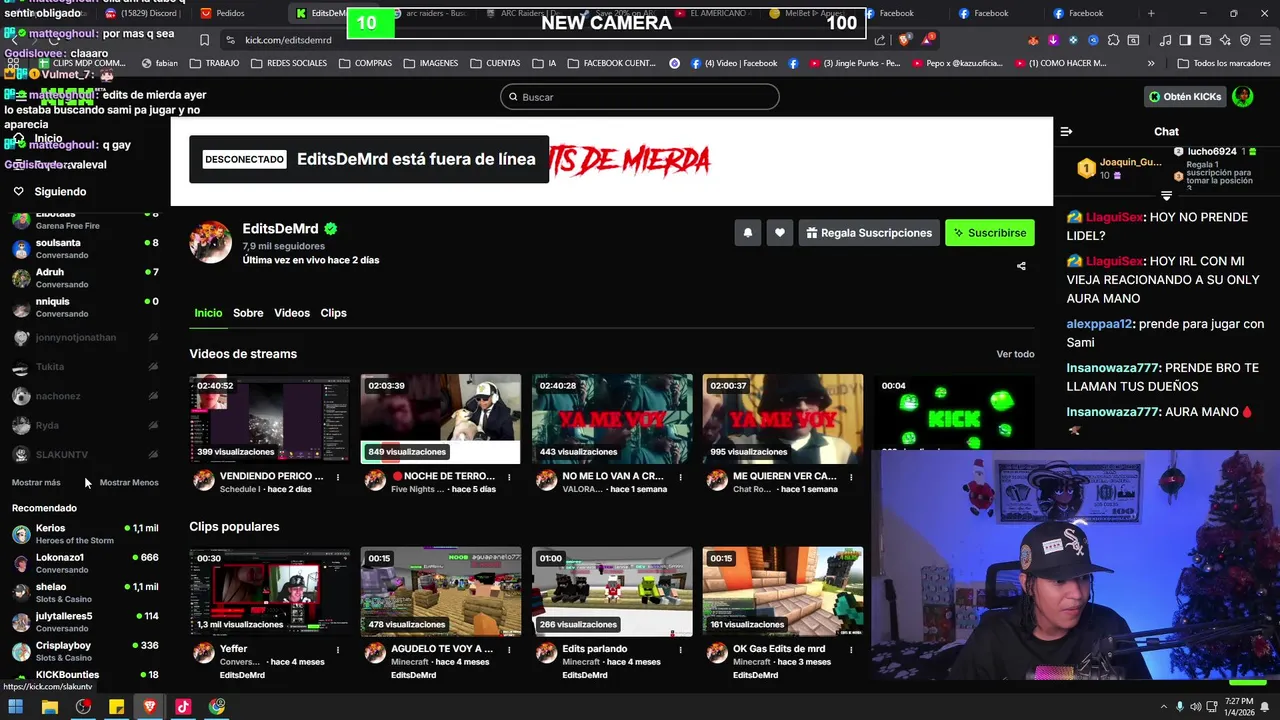The height and width of the screenshot is (720, 1280).
Task: Open Sticky Notes from the taskbar
Action: pos(116,707)
